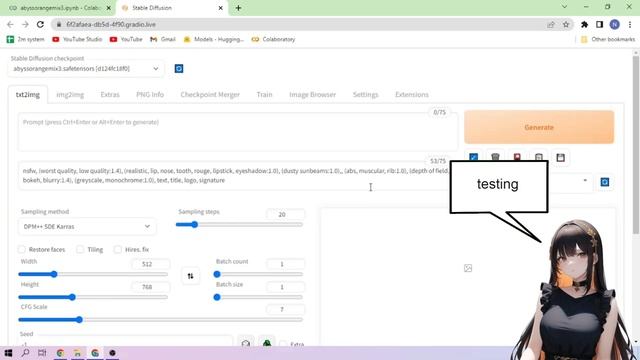This screenshot has height=360, width=640.
Task: Enable Hires. fix checkbox
Action: tap(118, 249)
